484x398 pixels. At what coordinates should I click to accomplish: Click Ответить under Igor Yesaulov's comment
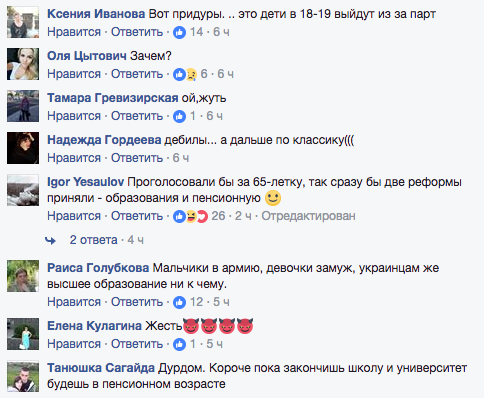(x=137, y=216)
